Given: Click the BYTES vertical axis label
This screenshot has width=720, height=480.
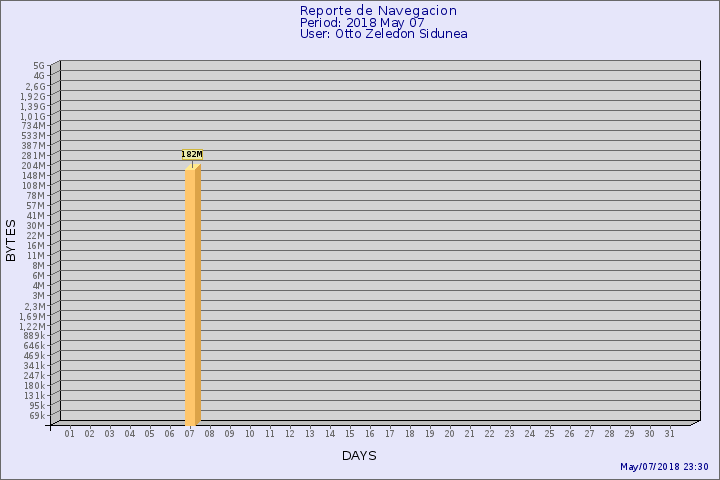Looking at the screenshot, I should pos(11,240).
